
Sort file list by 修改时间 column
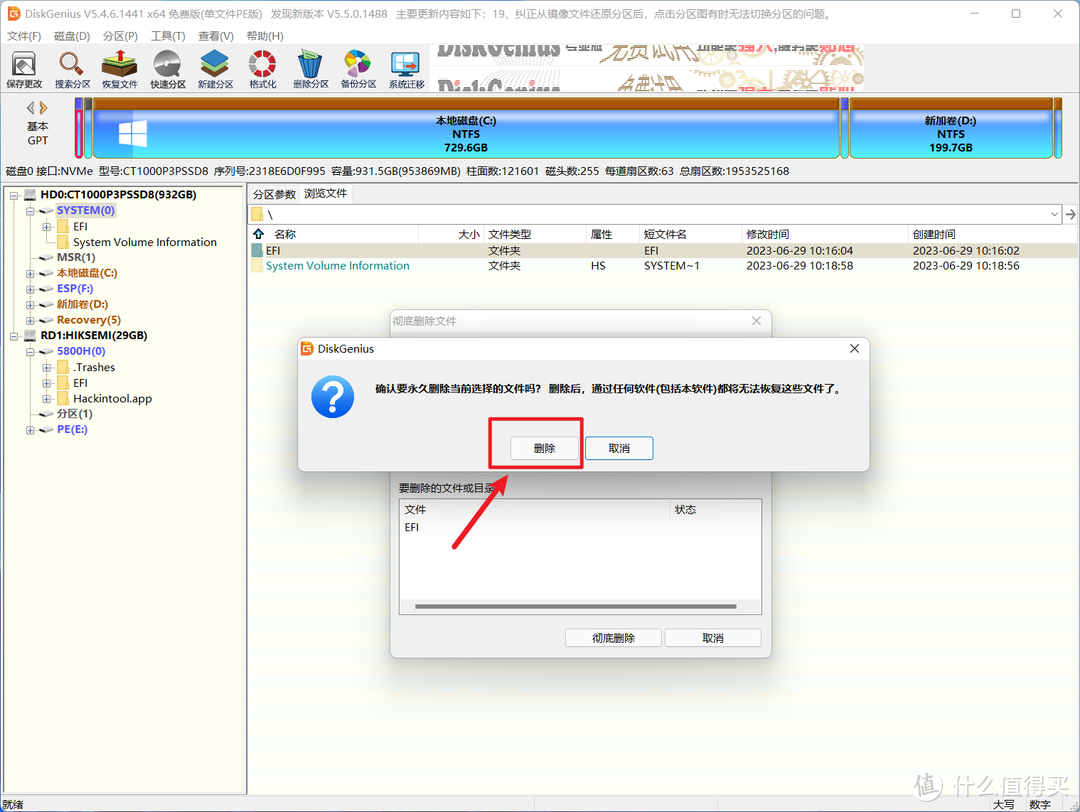[x=825, y=234]
